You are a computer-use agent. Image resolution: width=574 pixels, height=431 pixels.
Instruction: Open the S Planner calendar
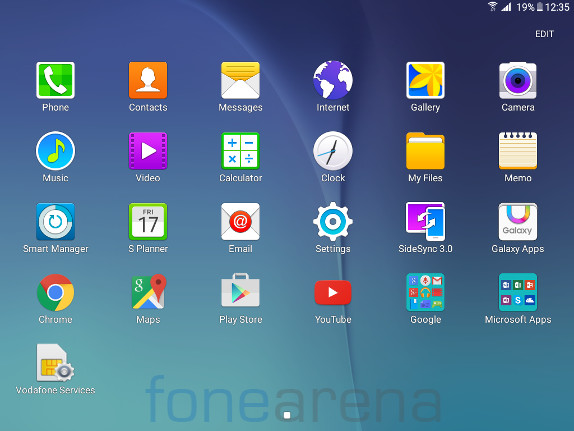point(148,222)
